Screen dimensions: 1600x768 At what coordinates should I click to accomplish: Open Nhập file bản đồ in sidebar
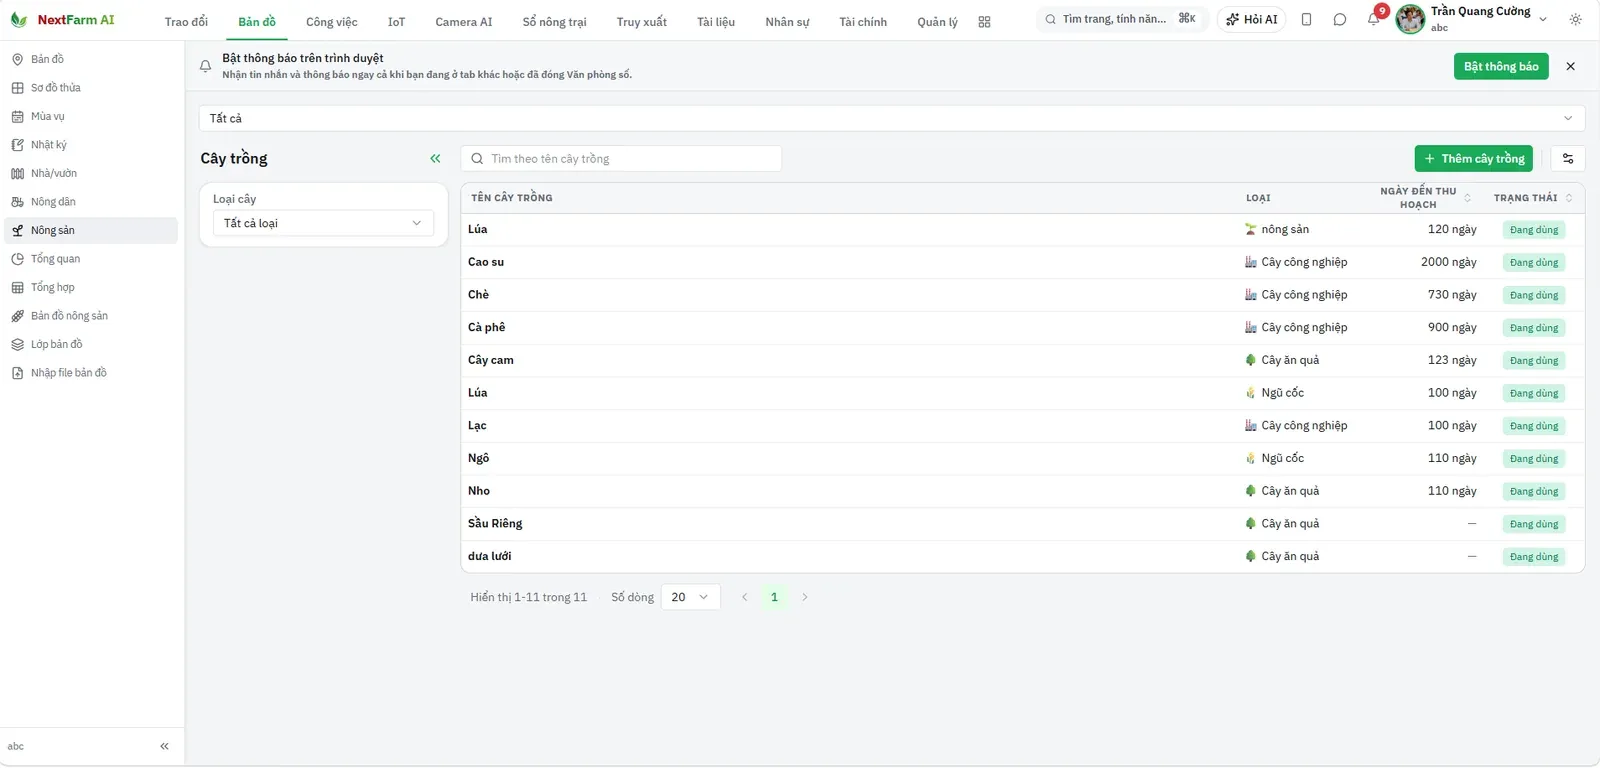[x=91, y=373]
